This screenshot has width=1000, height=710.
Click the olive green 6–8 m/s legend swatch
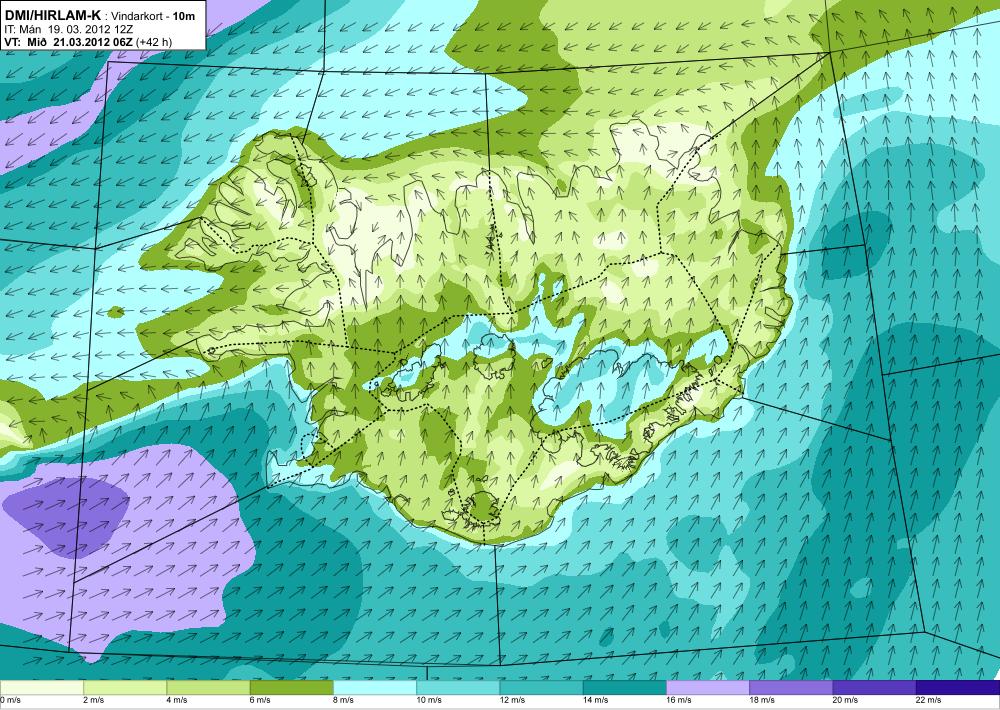coord(291,688)
